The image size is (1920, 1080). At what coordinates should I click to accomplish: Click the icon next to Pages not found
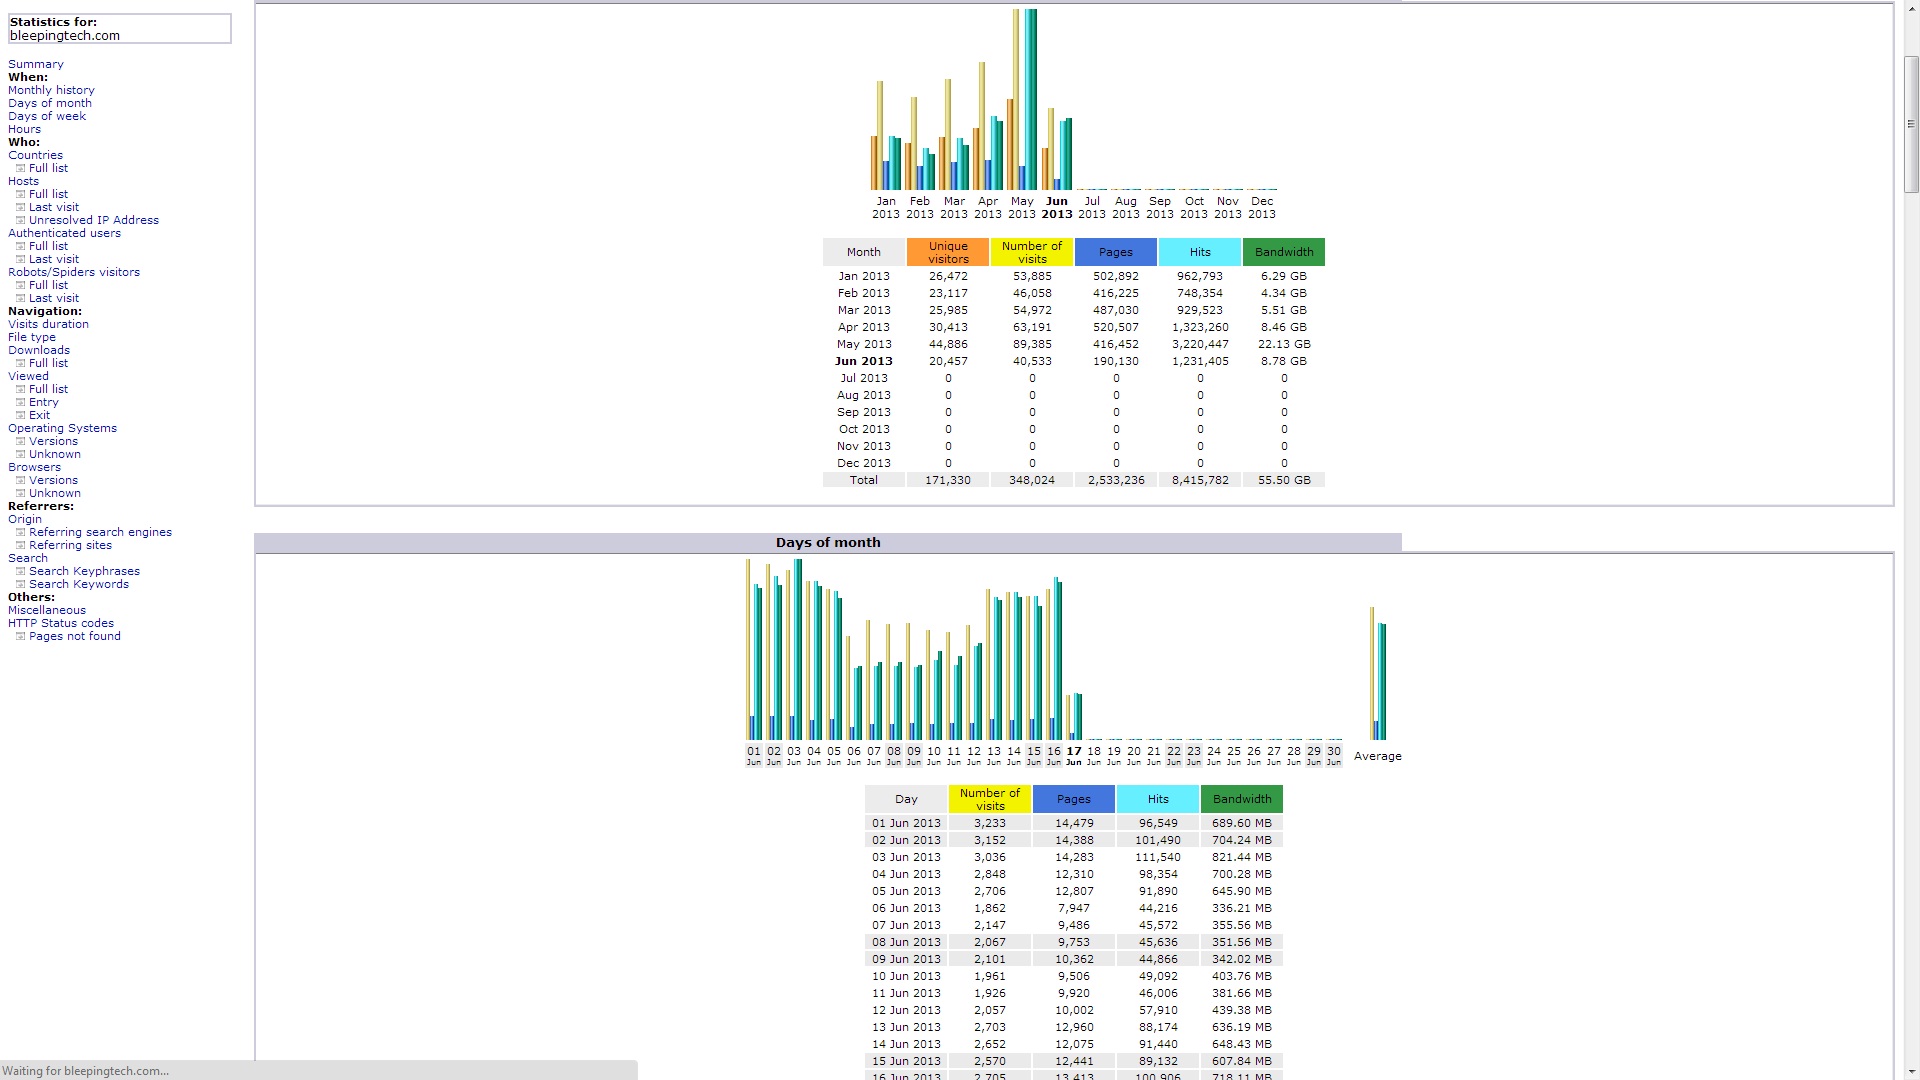click(x=20, y=636)
